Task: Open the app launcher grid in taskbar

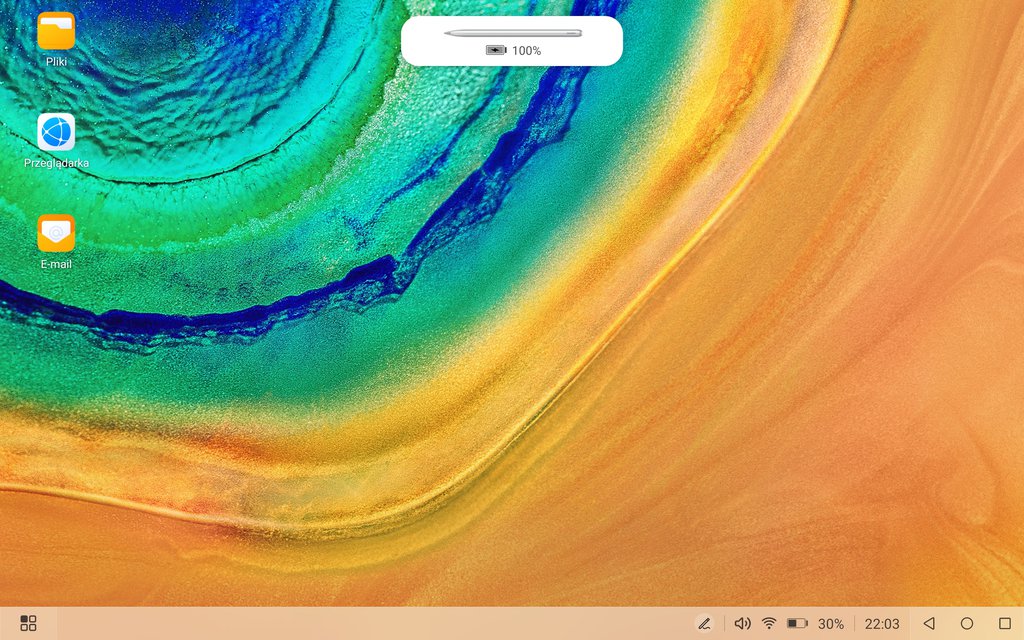Action: point(28,623)
